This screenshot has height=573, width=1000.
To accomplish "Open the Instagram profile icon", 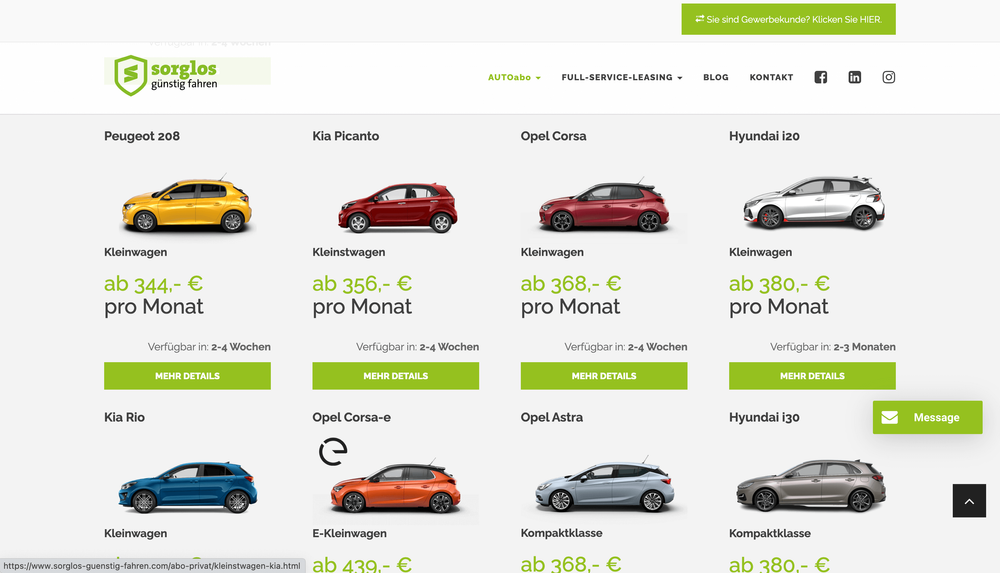I will (888, 77).
